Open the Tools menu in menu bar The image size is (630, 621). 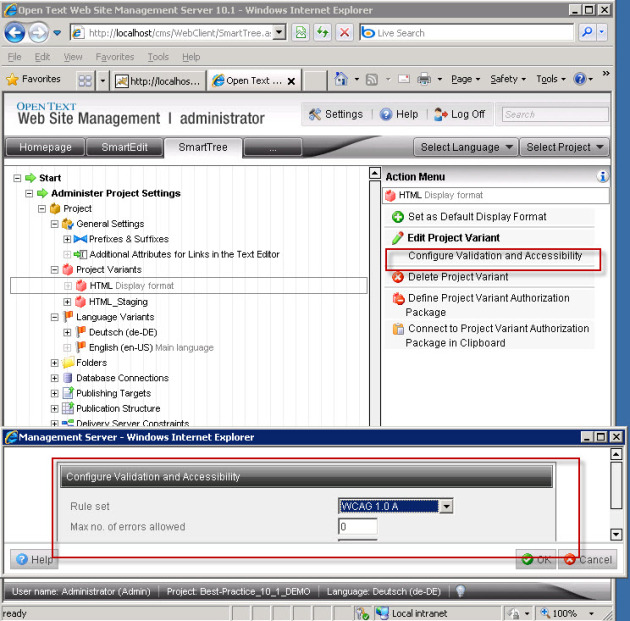(x=158, y=57)
